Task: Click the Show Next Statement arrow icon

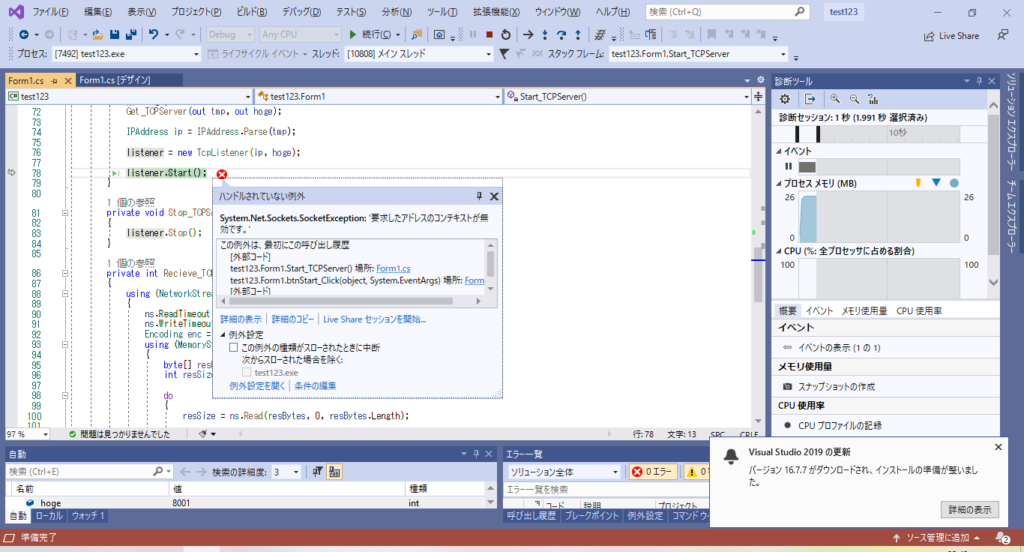Action: 528,35
